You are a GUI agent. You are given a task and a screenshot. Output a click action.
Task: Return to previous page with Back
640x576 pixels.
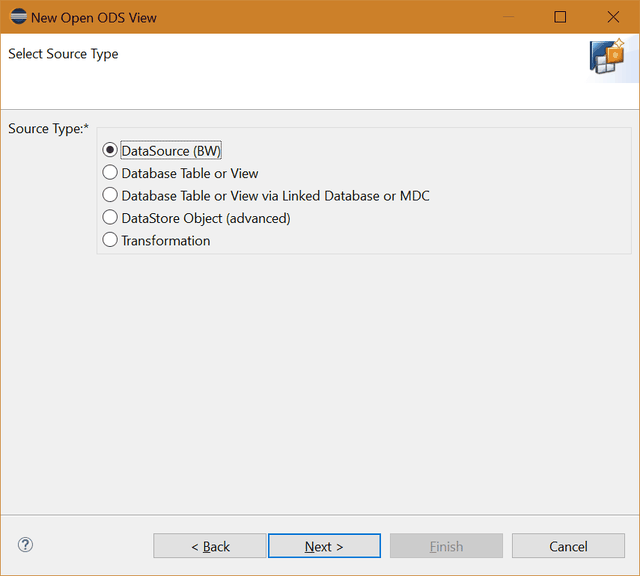tap(210, 546)
